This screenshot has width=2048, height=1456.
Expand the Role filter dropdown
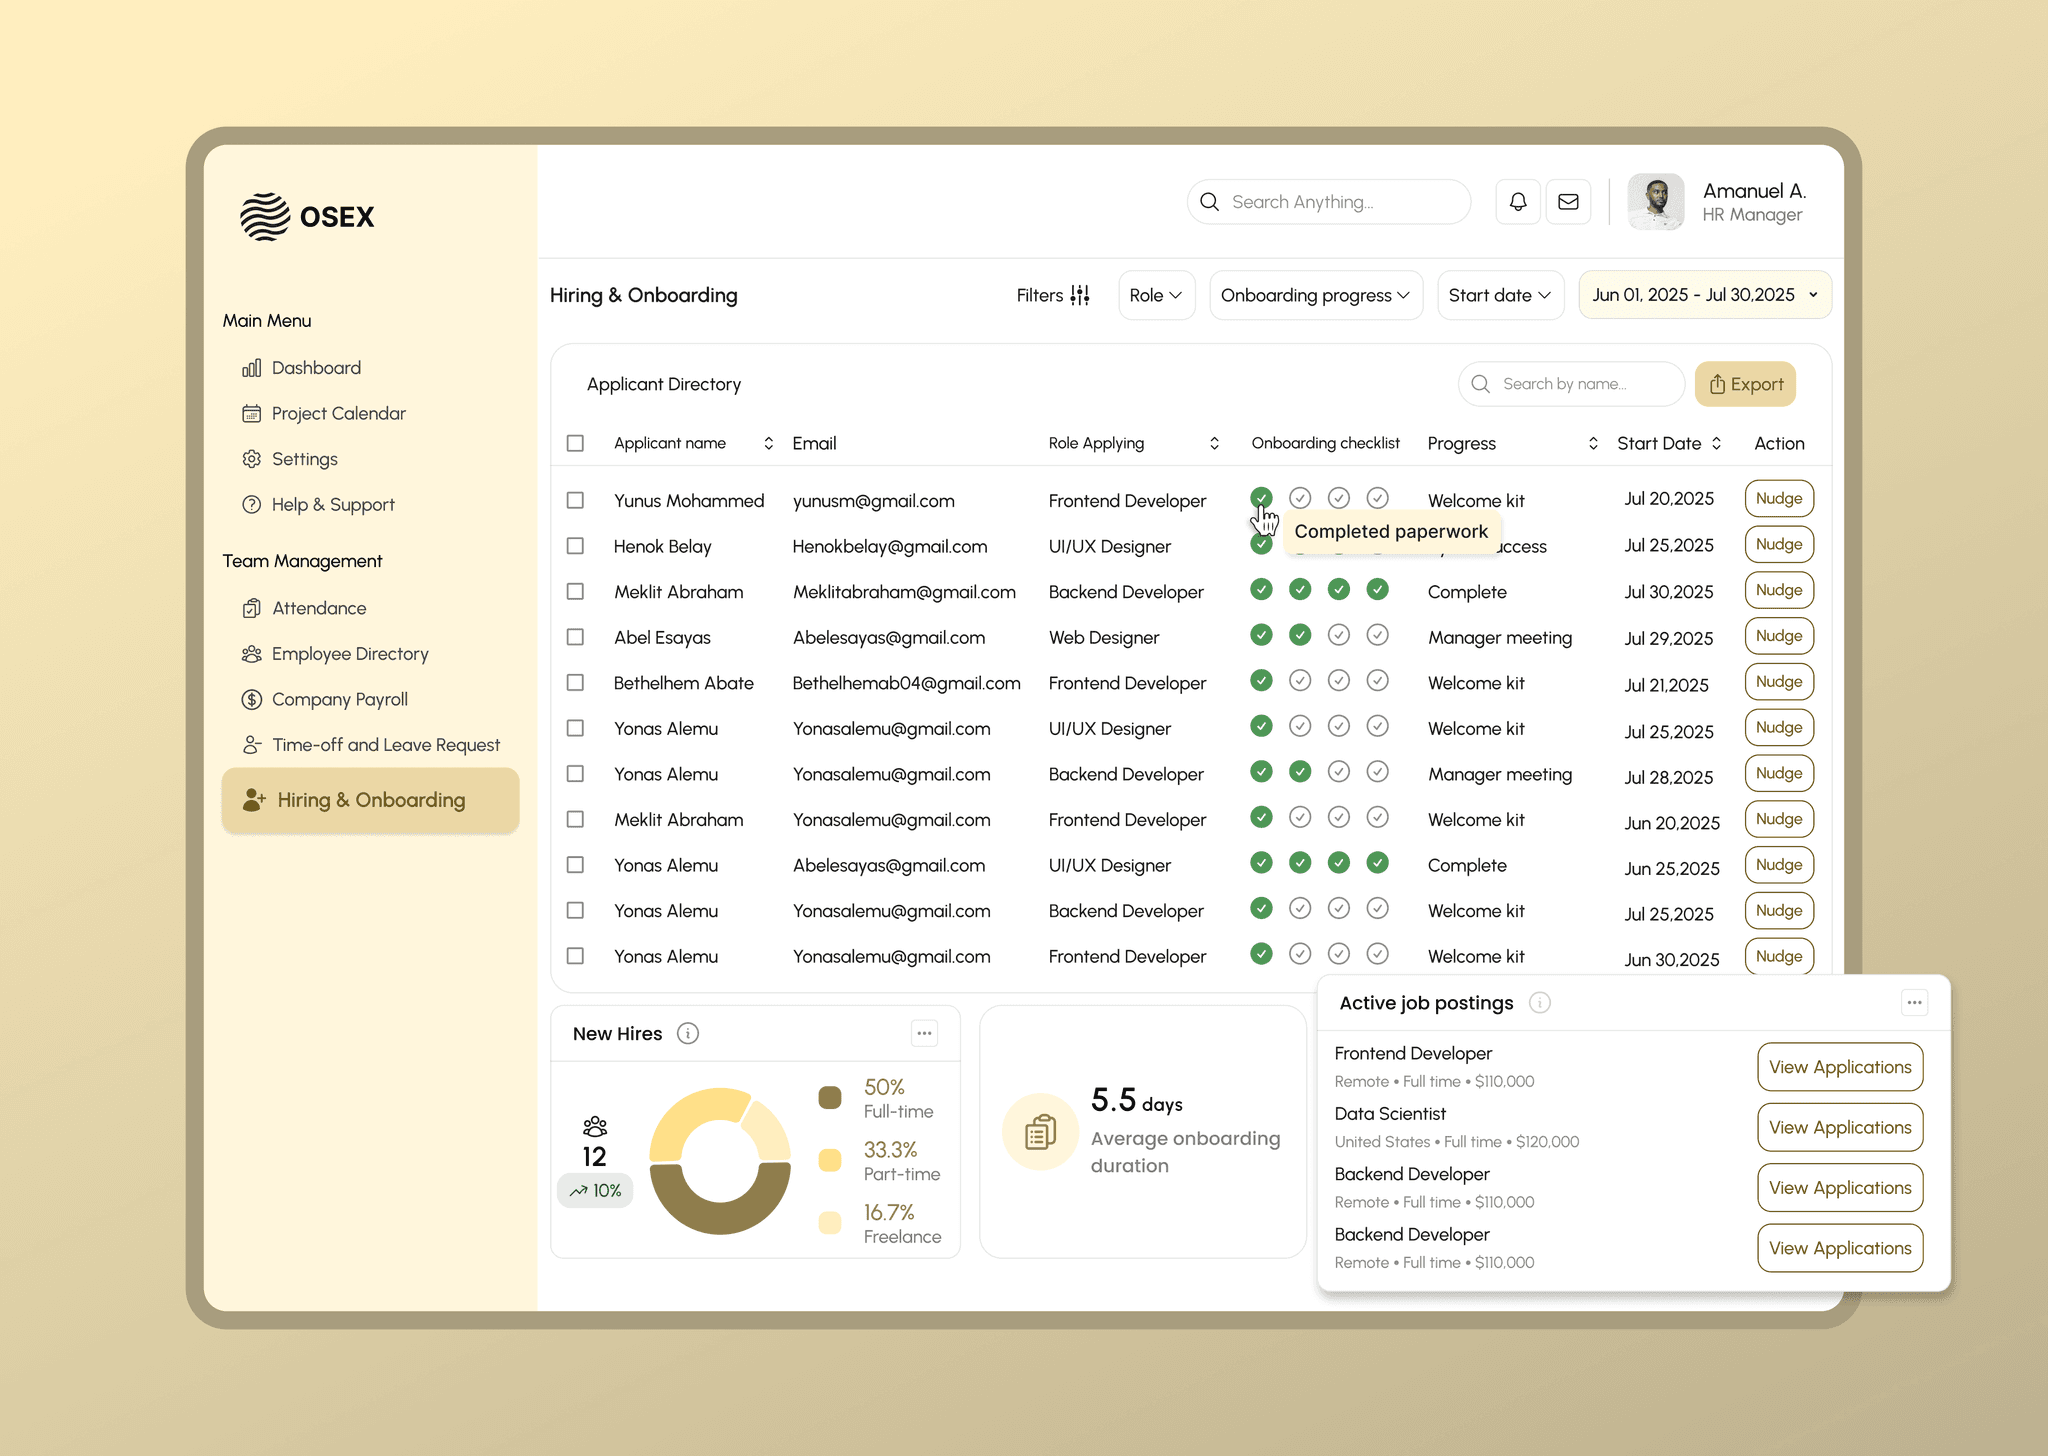coord(1156,295)
